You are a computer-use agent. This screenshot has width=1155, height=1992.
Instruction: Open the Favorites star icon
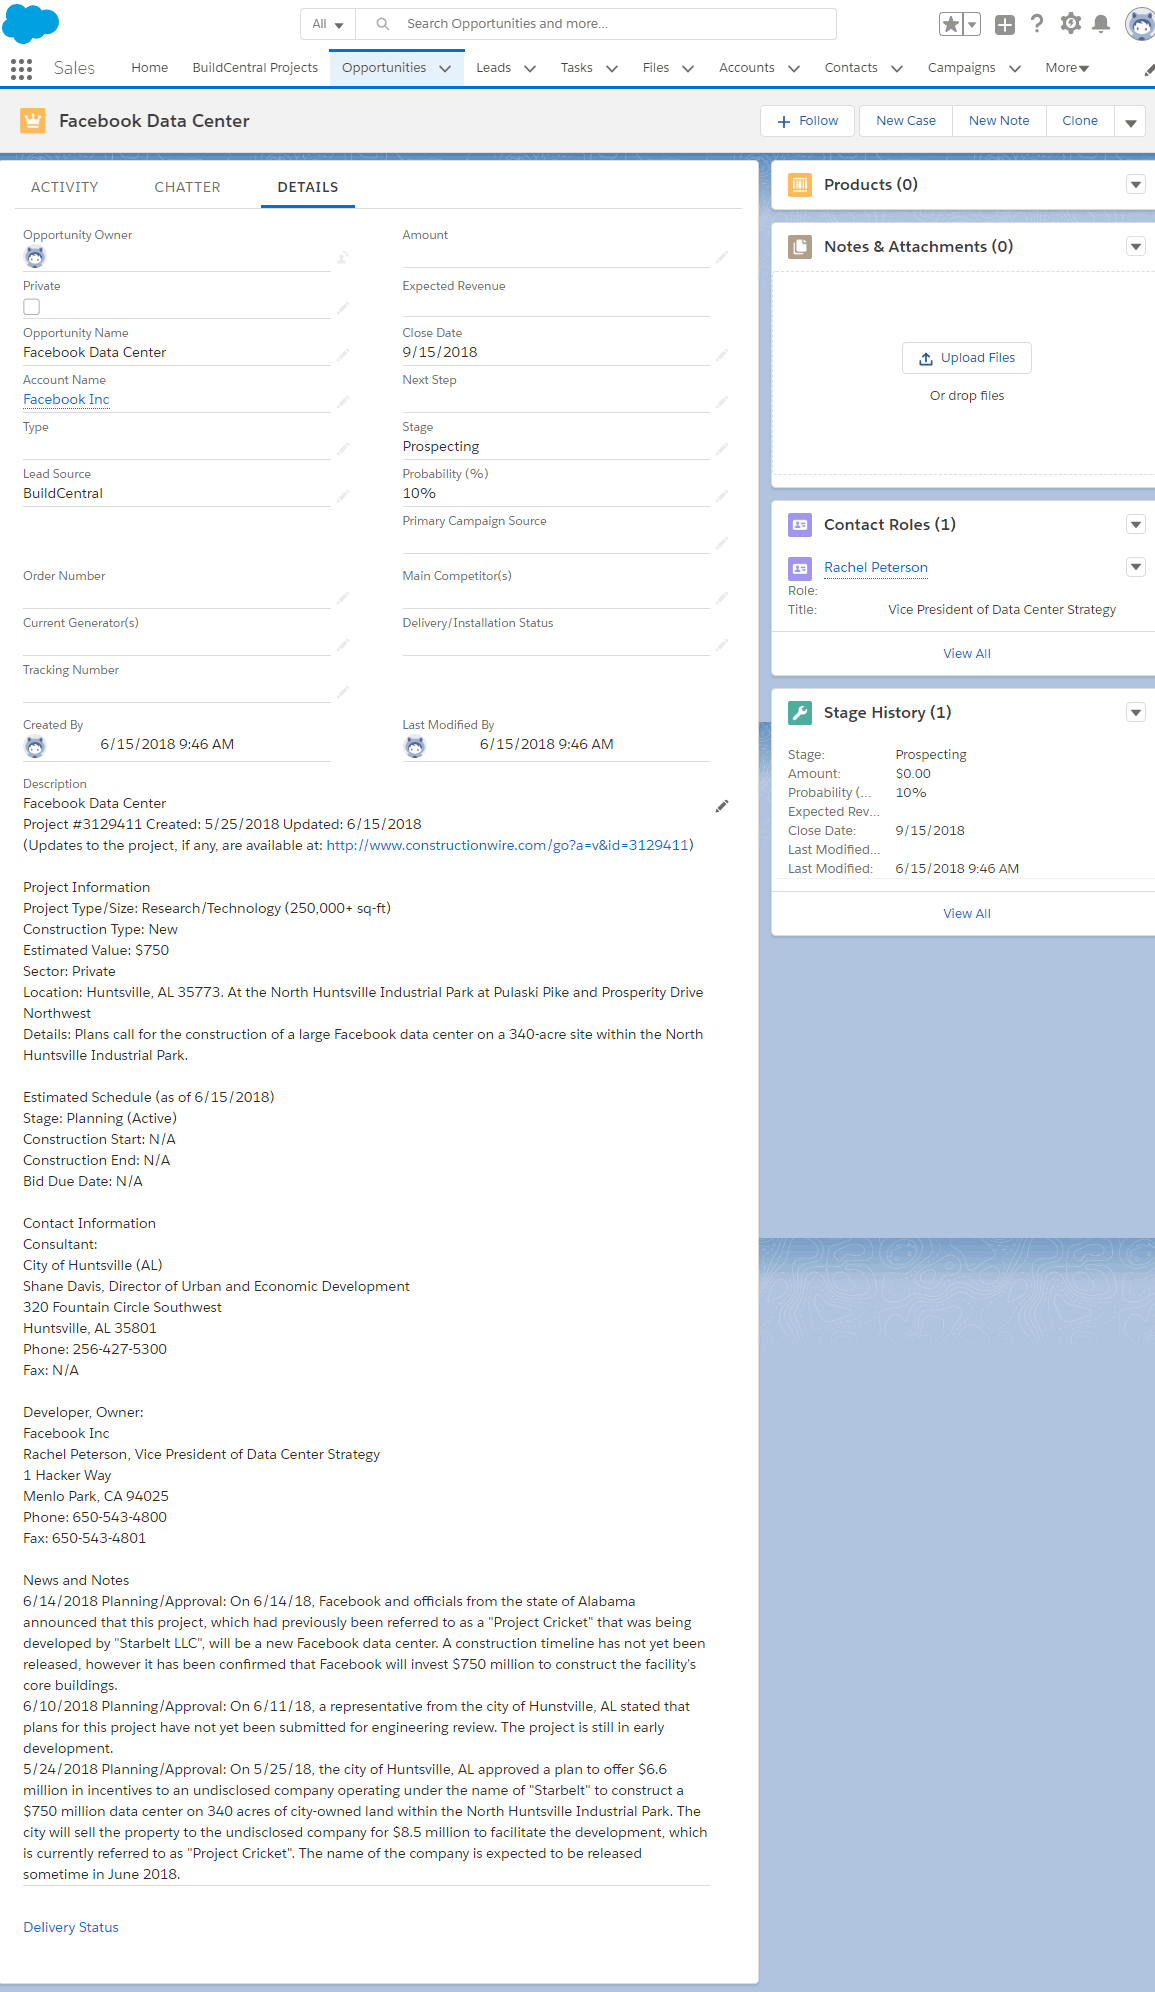pos(951,24)
